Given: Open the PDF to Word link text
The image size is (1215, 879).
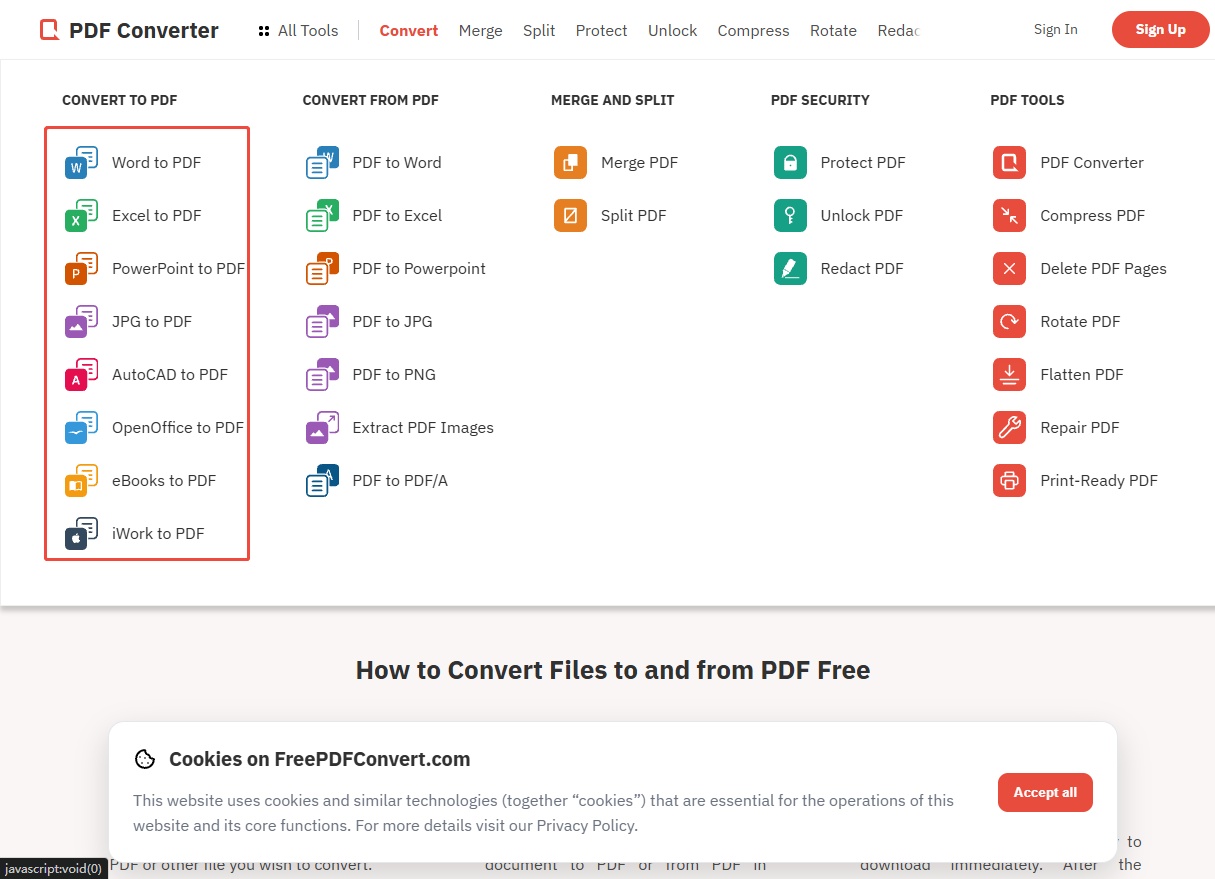Looking at the screenshot, I should 396,162.
